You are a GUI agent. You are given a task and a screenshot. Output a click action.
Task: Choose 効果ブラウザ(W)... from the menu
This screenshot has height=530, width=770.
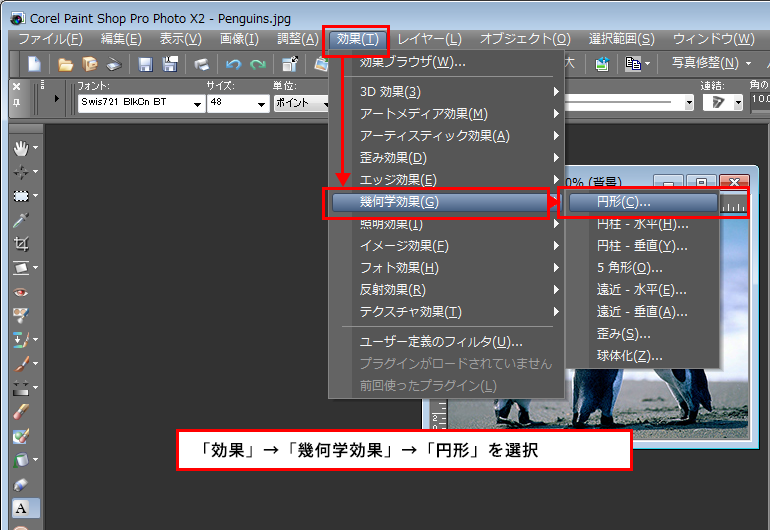coord(446,62)
